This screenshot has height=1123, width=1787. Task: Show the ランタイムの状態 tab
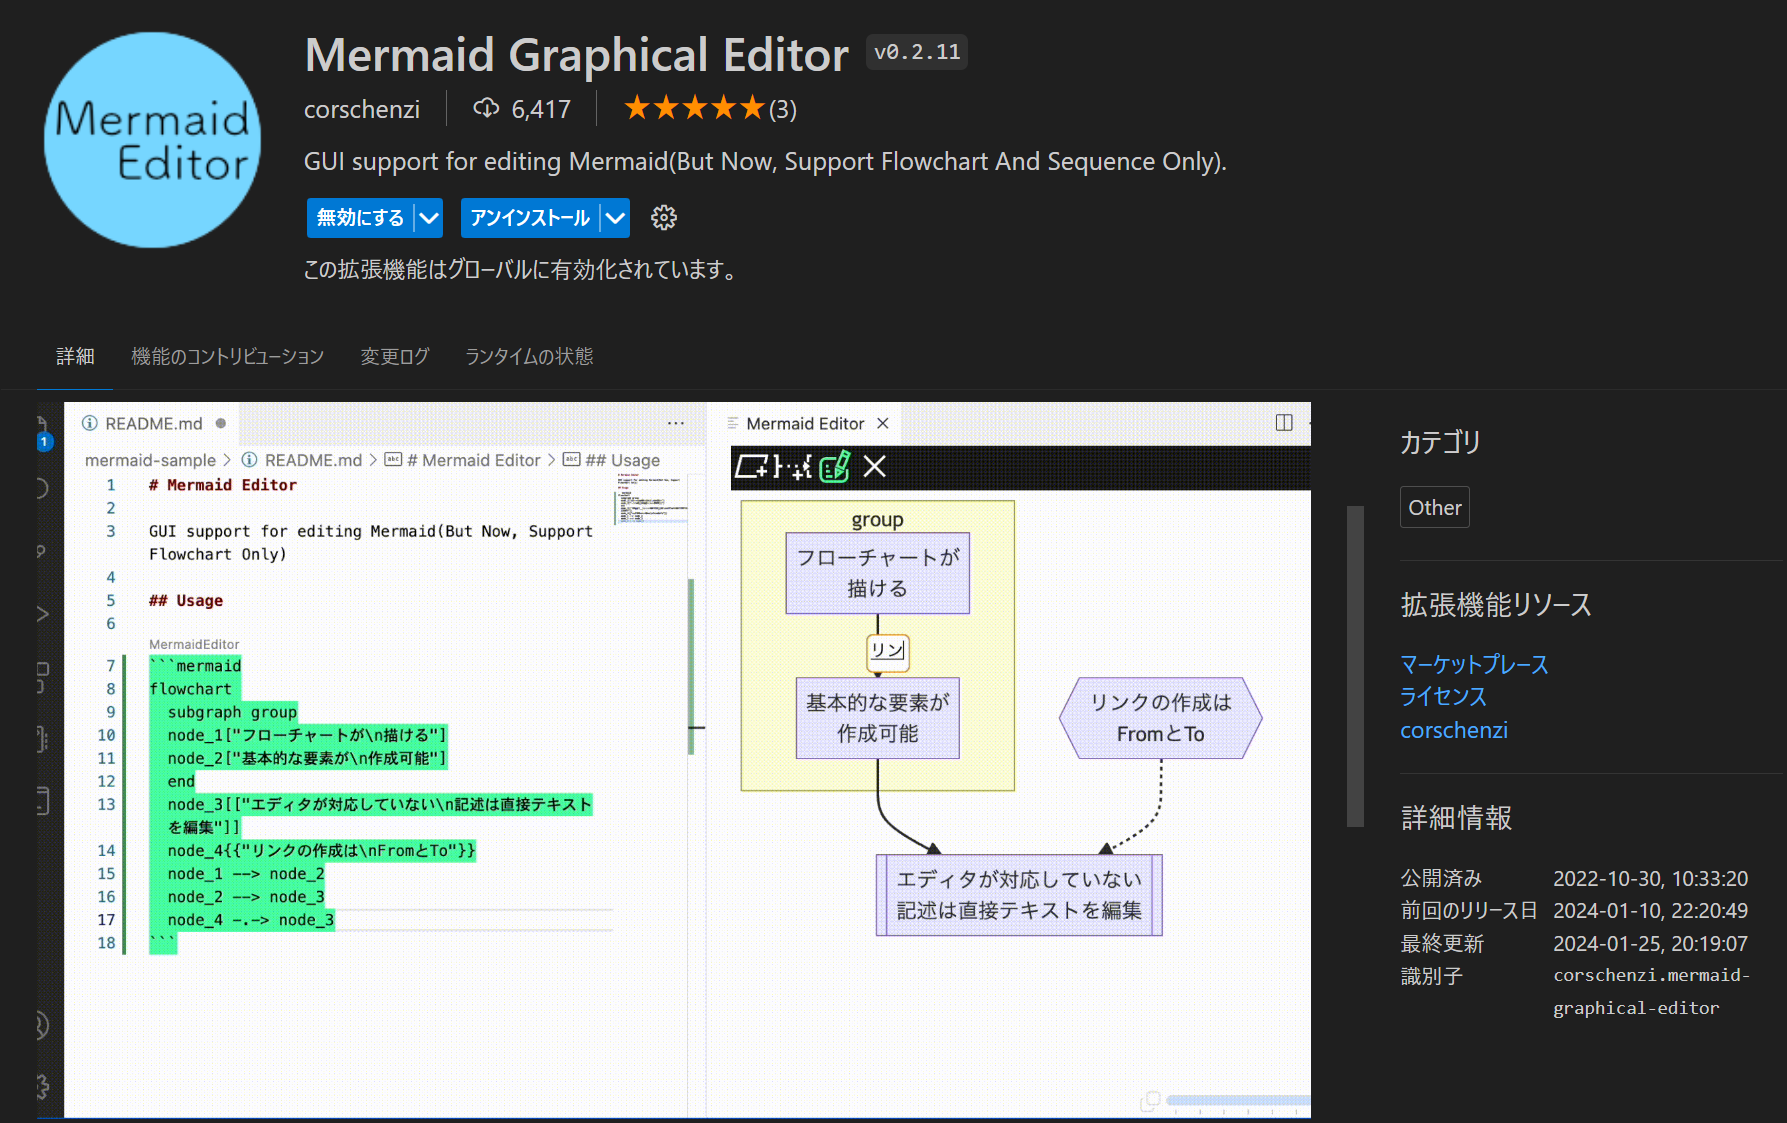529,357
